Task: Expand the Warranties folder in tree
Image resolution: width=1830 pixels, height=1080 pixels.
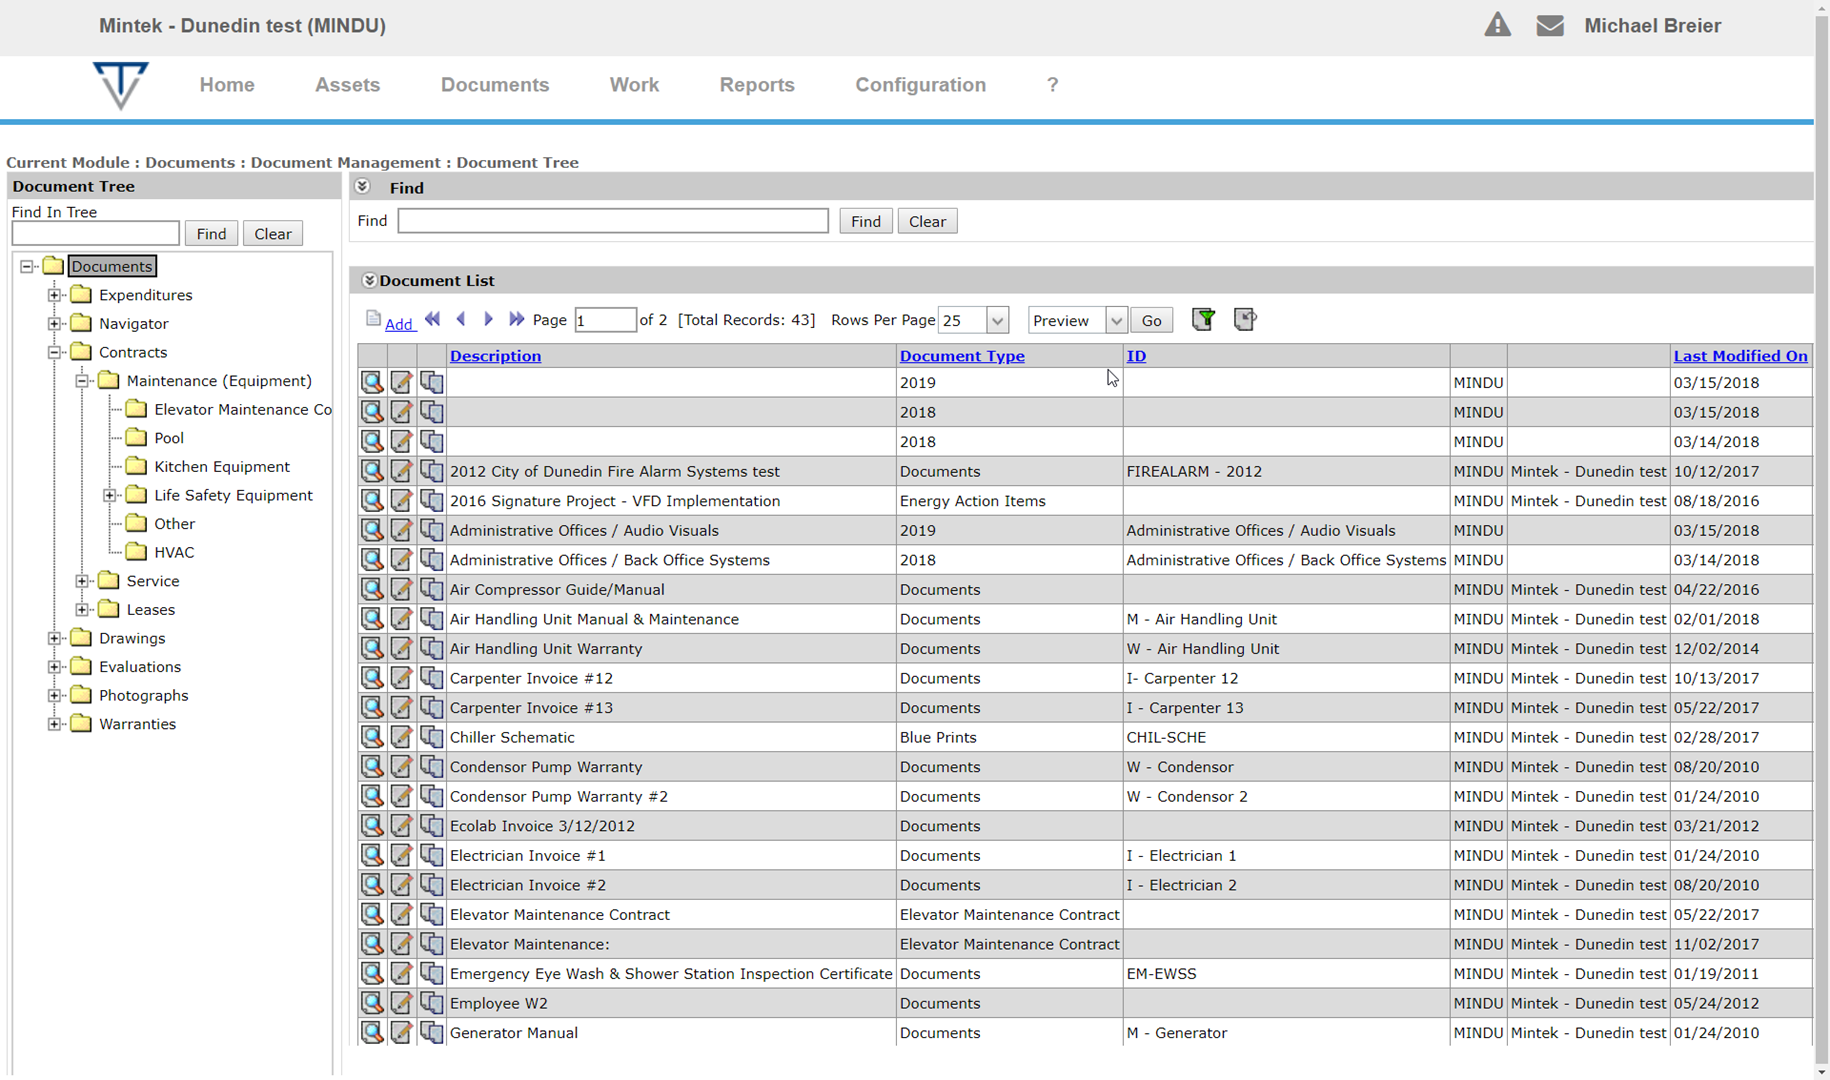Action: coord(55,724)
